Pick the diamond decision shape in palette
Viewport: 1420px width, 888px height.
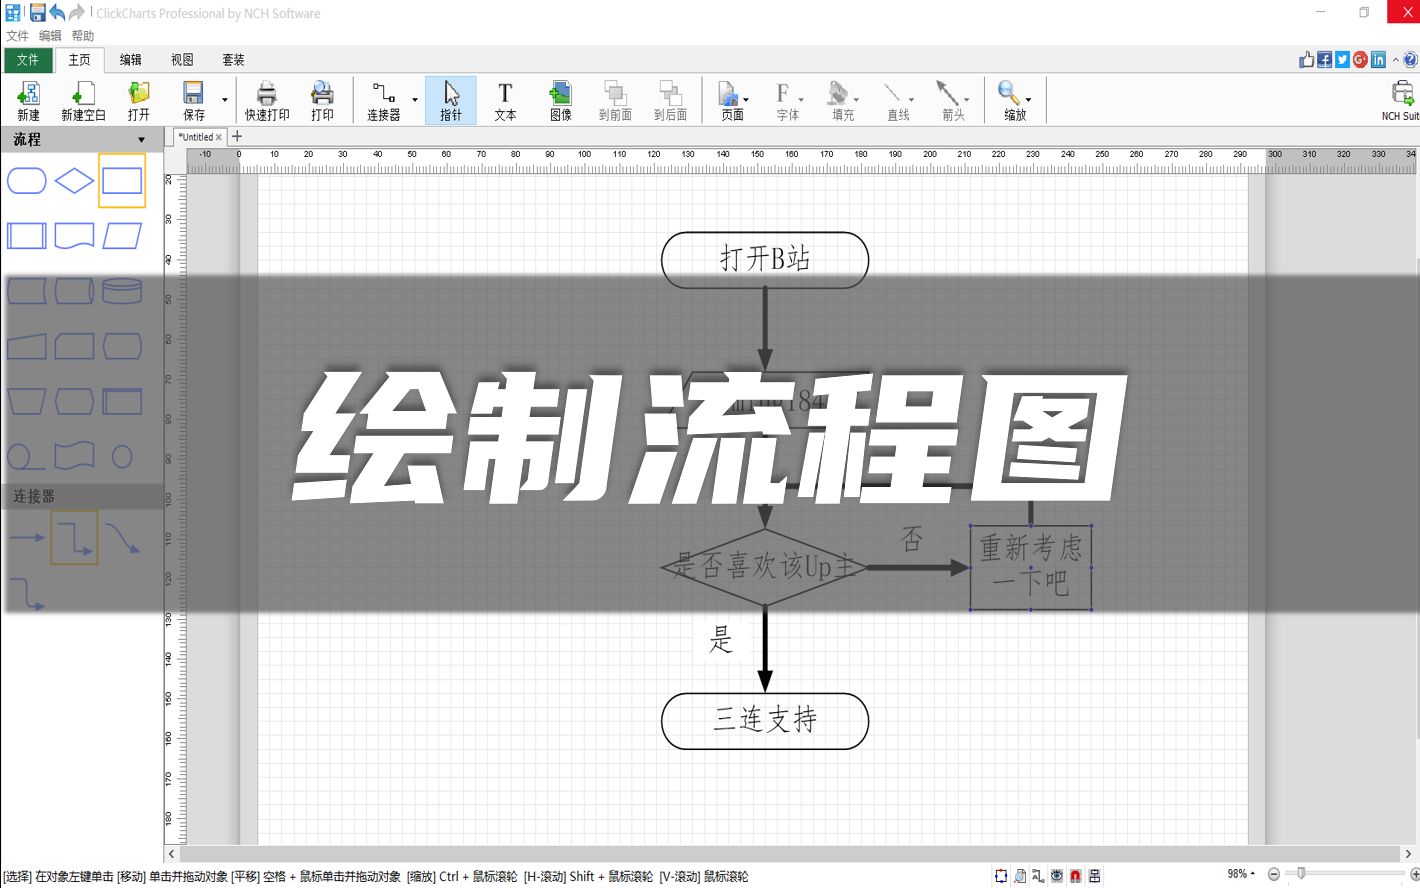[x=74, y=181]
